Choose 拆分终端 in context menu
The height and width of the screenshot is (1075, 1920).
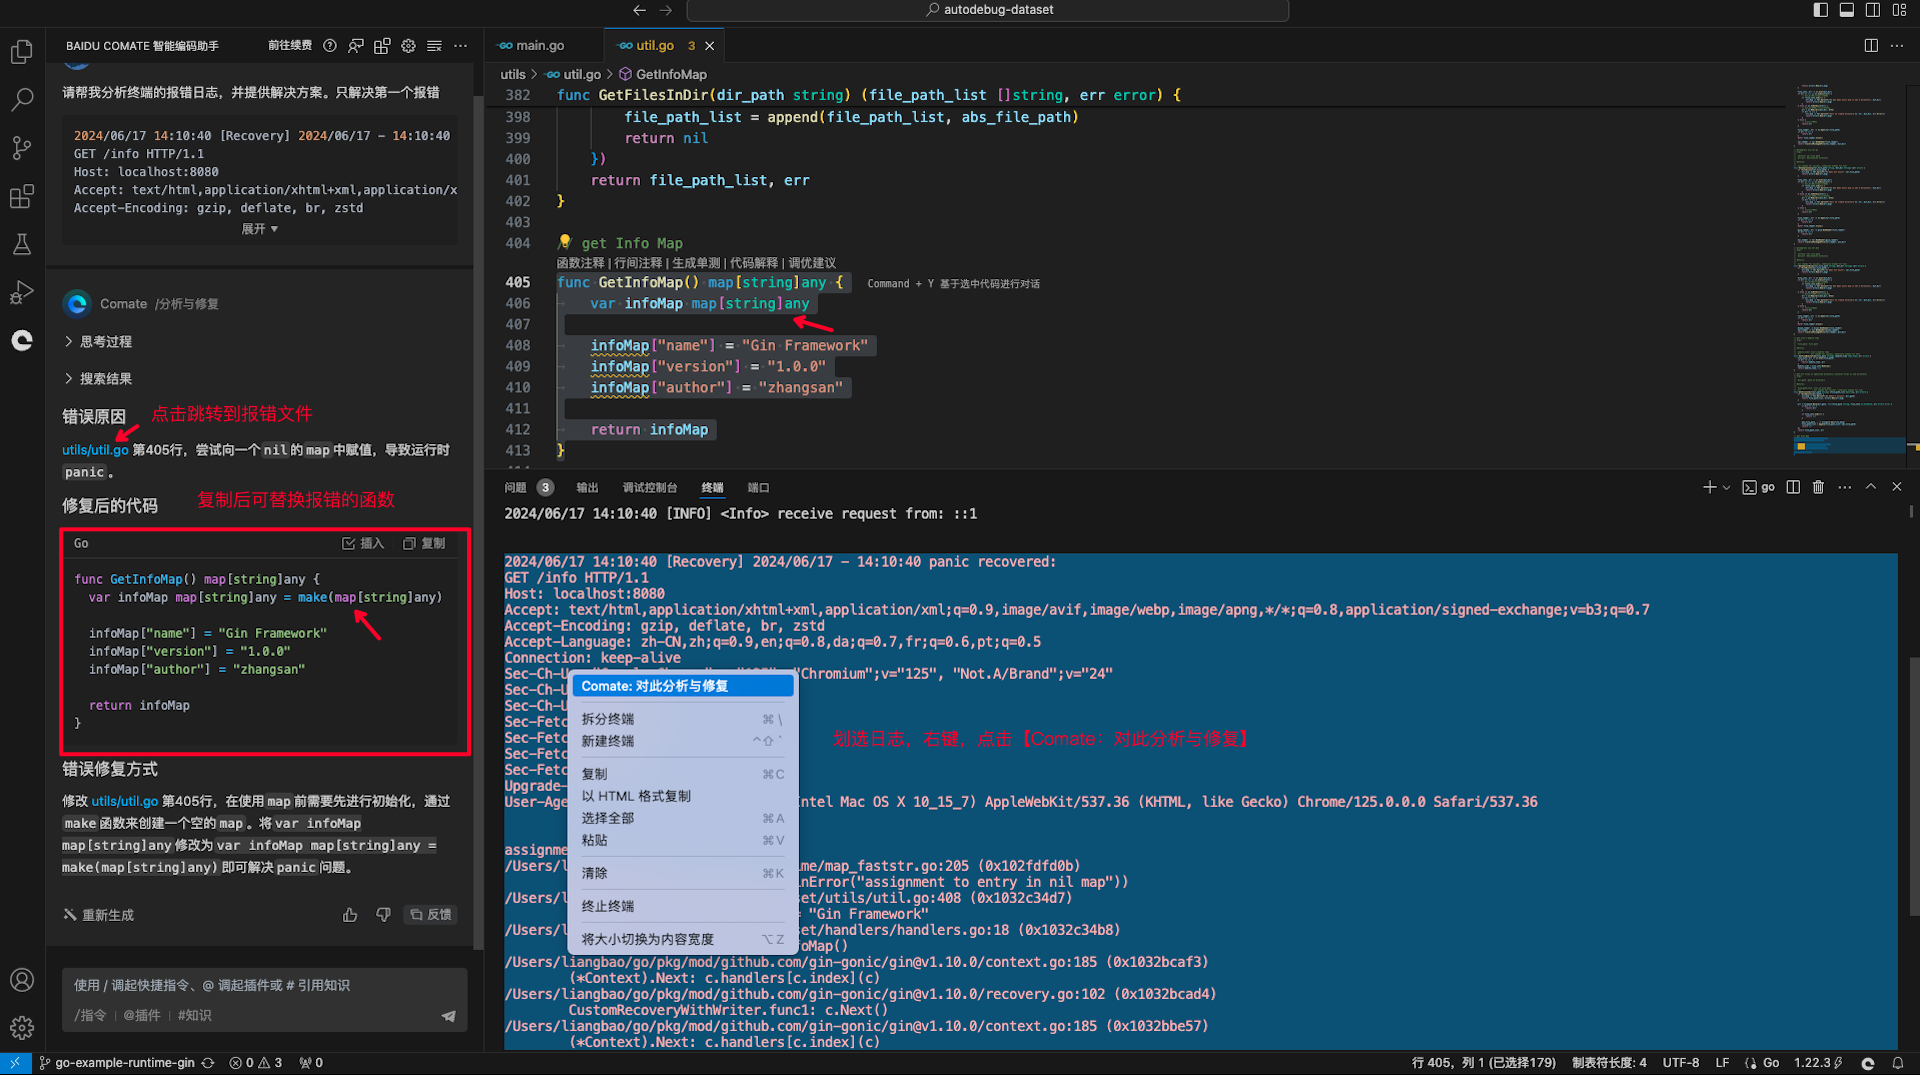coord(683,719)
